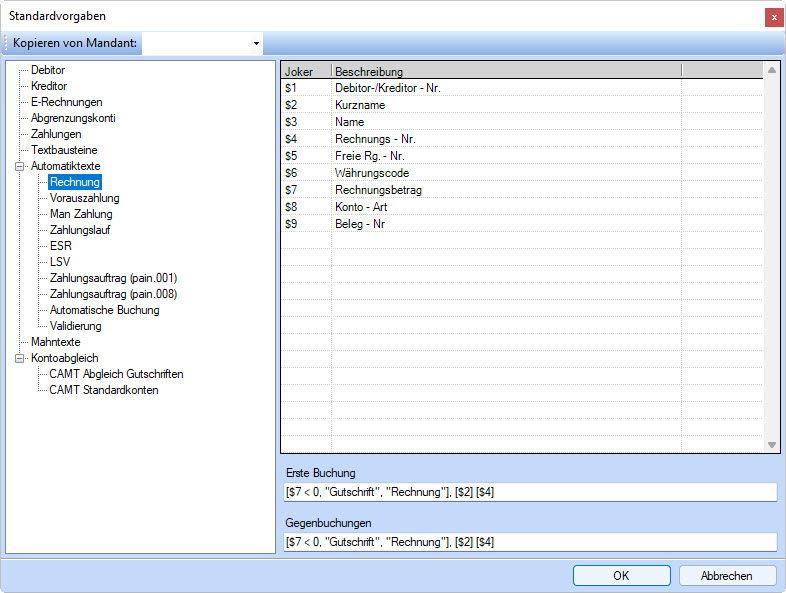The image size is (786, 593).
Task: Close the Standardvorgaben dialog
Action: click(773, 17)
